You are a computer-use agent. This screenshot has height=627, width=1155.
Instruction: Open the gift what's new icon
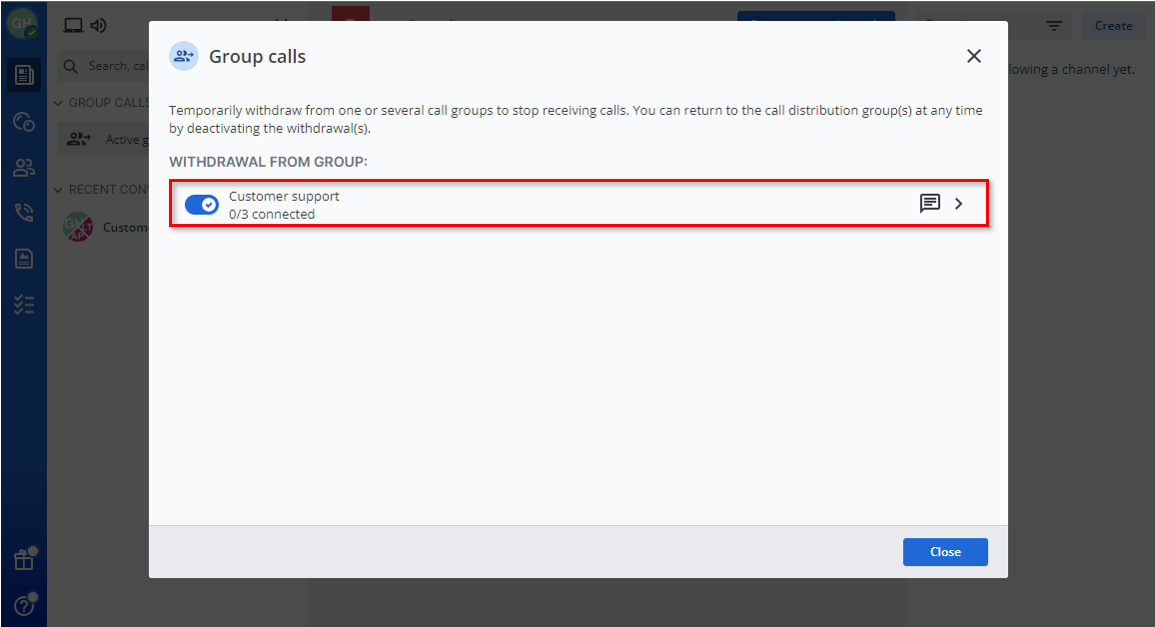[x=24, y=560]
